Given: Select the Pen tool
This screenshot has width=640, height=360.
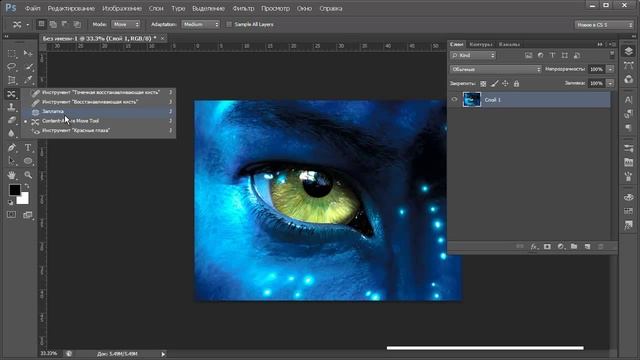Looking at the screenshot, I should [12, 147].
